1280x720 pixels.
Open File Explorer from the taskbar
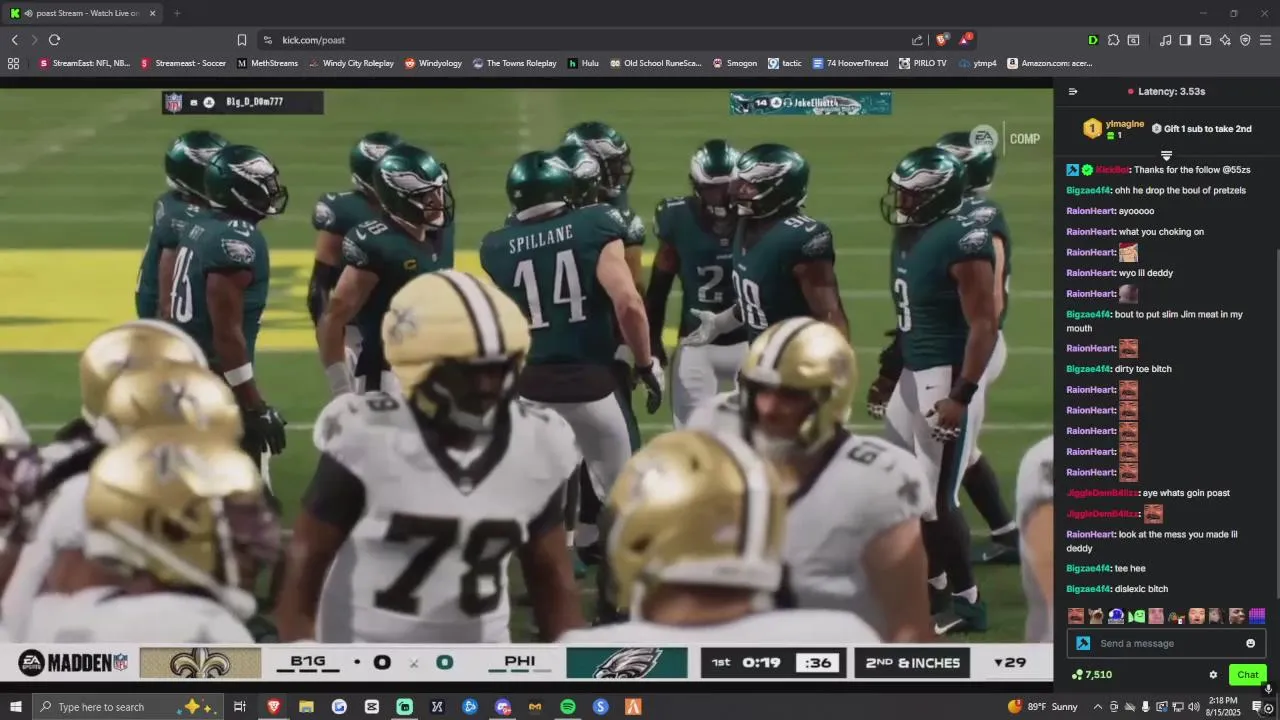pyautogui.click(x=306, y=707)
